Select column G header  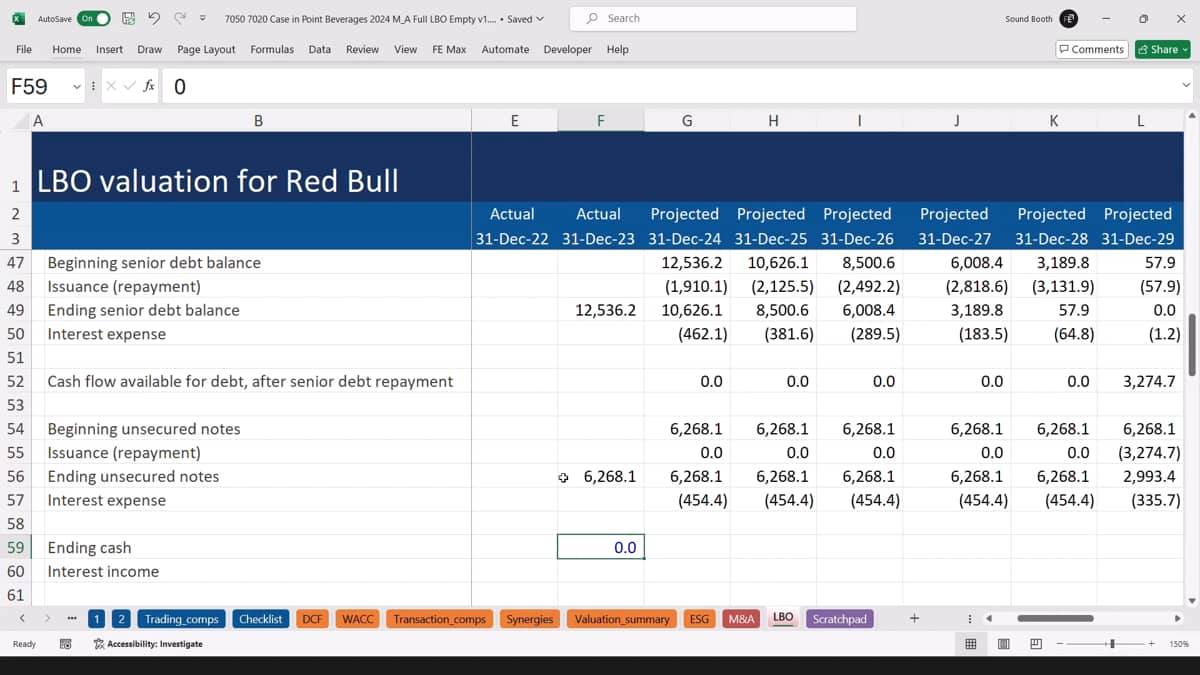[687, 121]
